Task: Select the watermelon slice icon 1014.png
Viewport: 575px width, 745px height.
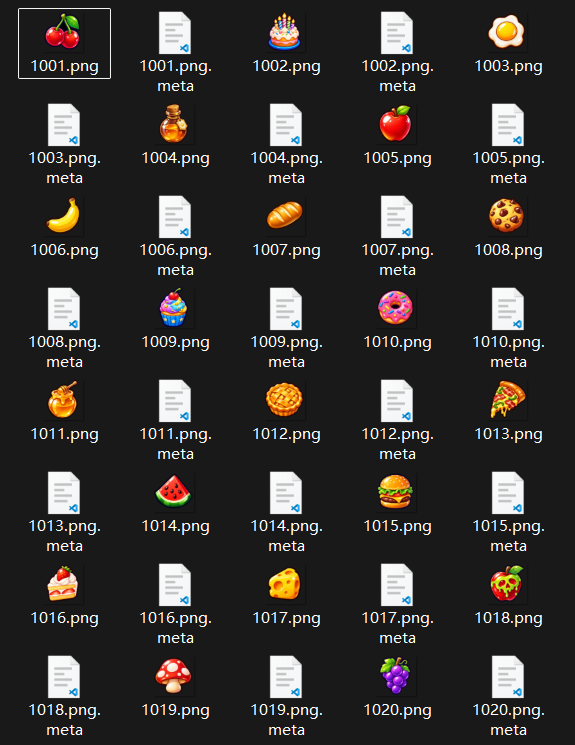Action: 174,492
